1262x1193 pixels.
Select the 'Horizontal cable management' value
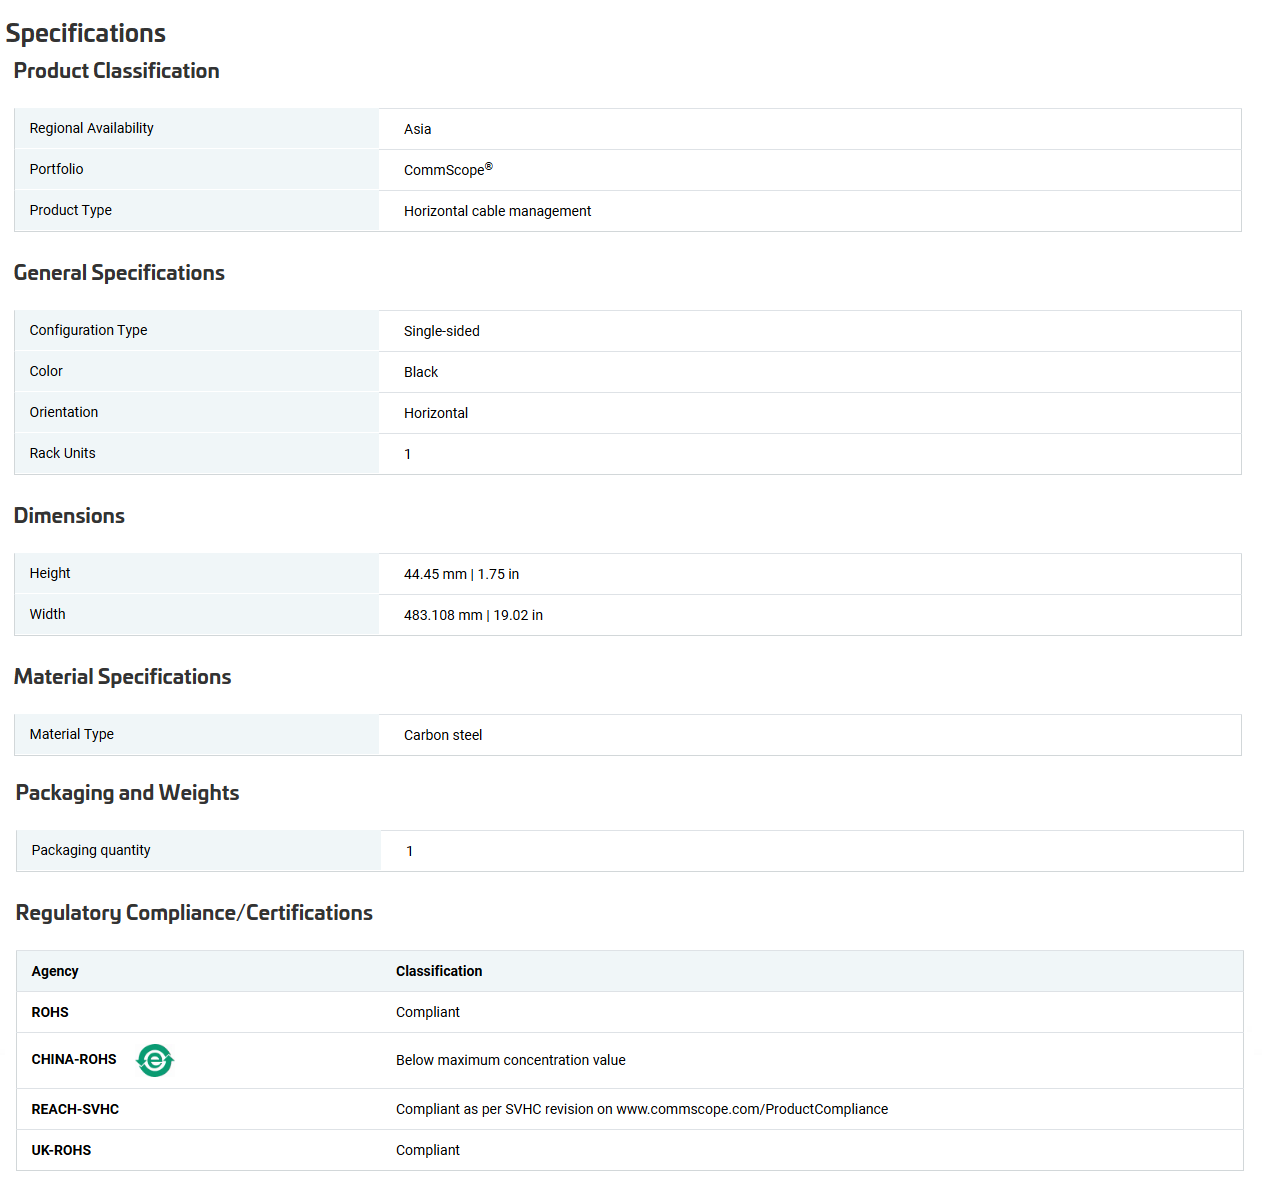coord(498,211)
